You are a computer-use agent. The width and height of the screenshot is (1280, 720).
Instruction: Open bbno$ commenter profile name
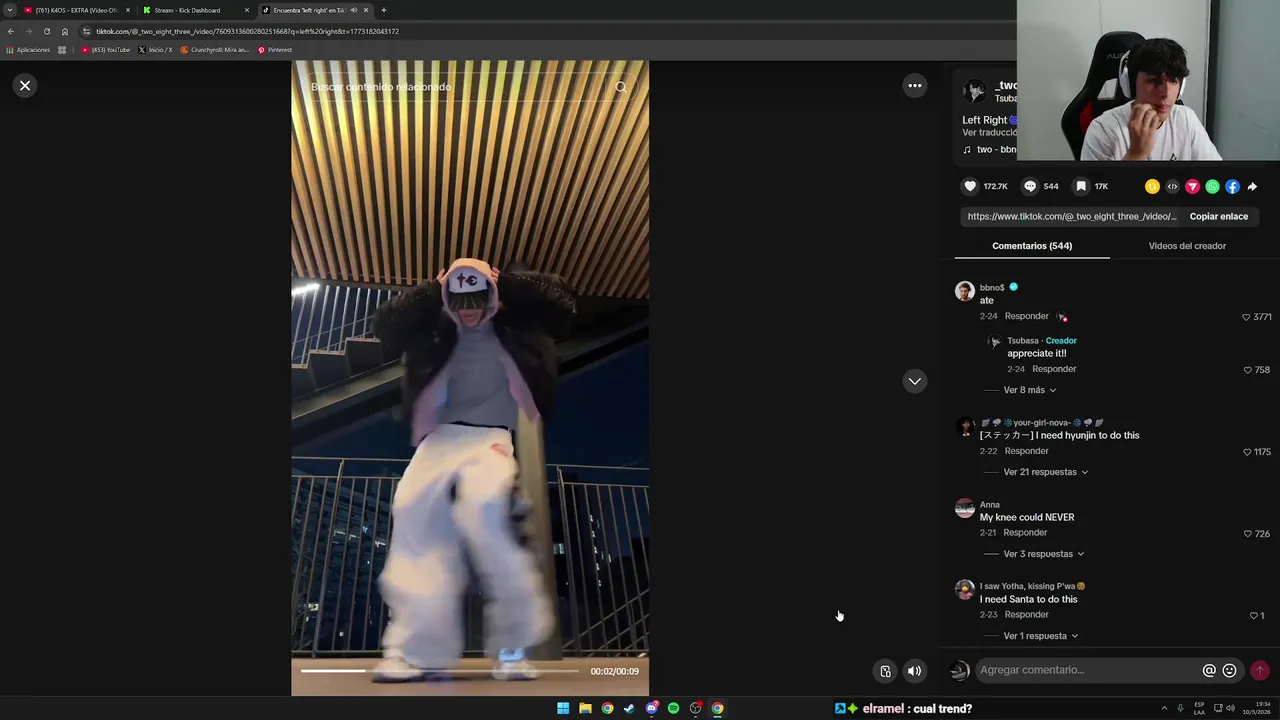pos(992,288)
